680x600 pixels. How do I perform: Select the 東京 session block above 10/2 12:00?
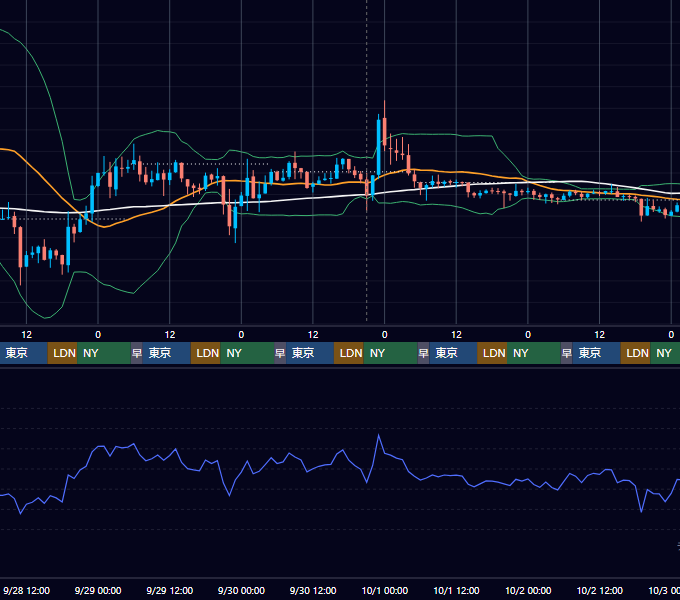point(596,353)
